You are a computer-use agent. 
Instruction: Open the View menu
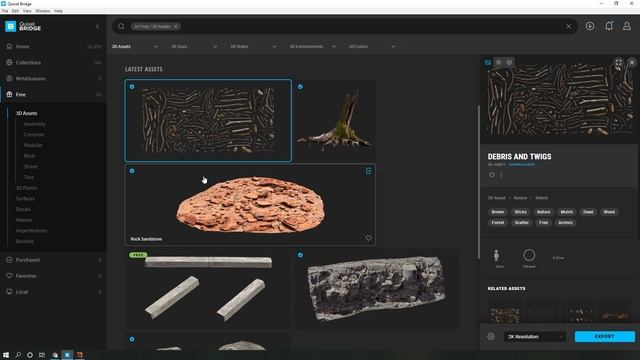pos(27,11)
